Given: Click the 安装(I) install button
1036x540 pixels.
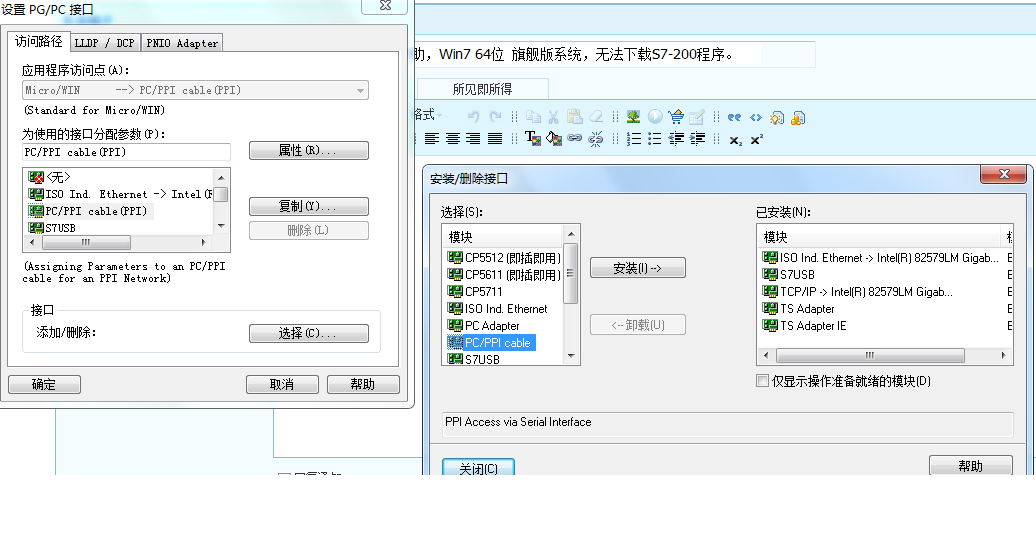Looking at the screenshot, I should 637,268.
